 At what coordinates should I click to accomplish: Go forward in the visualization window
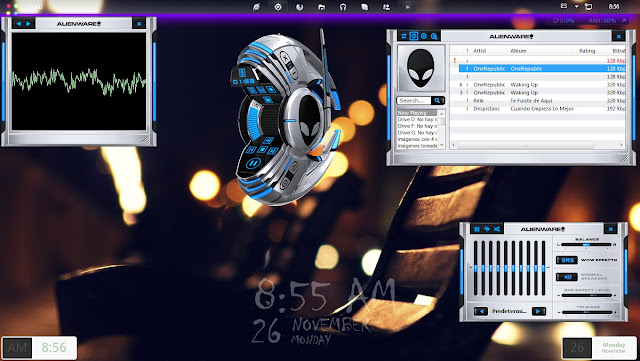[x=29, y=24]
